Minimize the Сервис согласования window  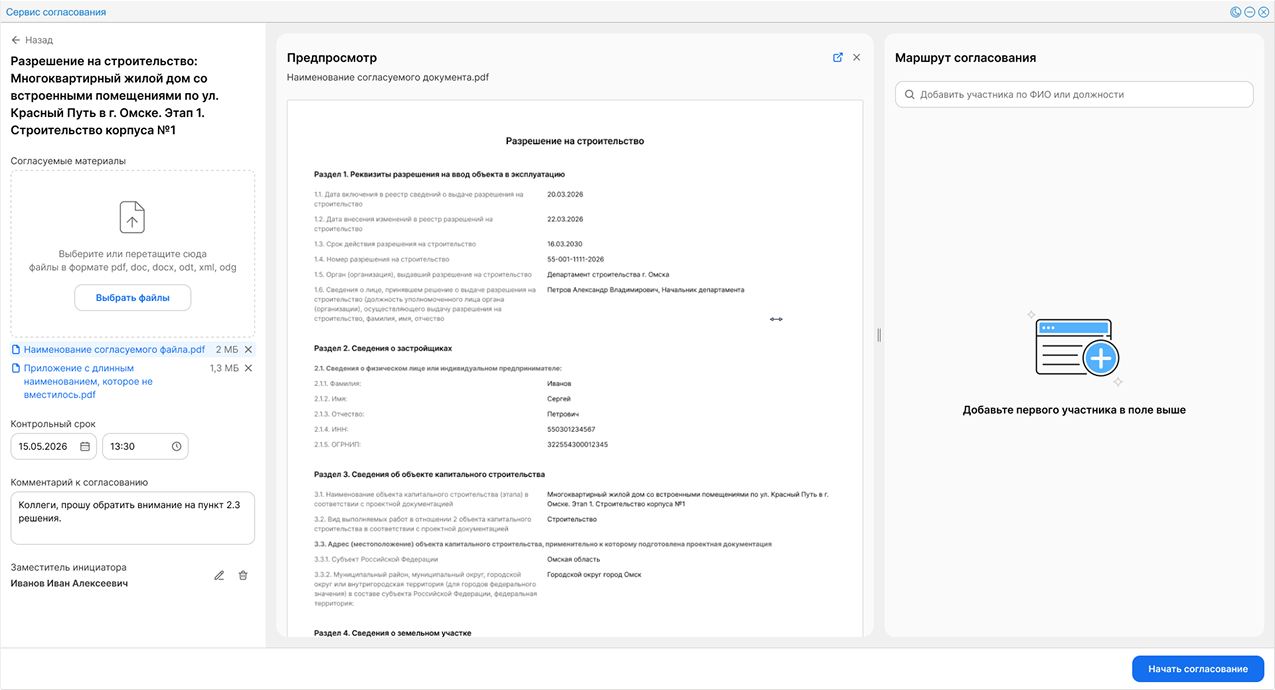[x=1250, y=12]
